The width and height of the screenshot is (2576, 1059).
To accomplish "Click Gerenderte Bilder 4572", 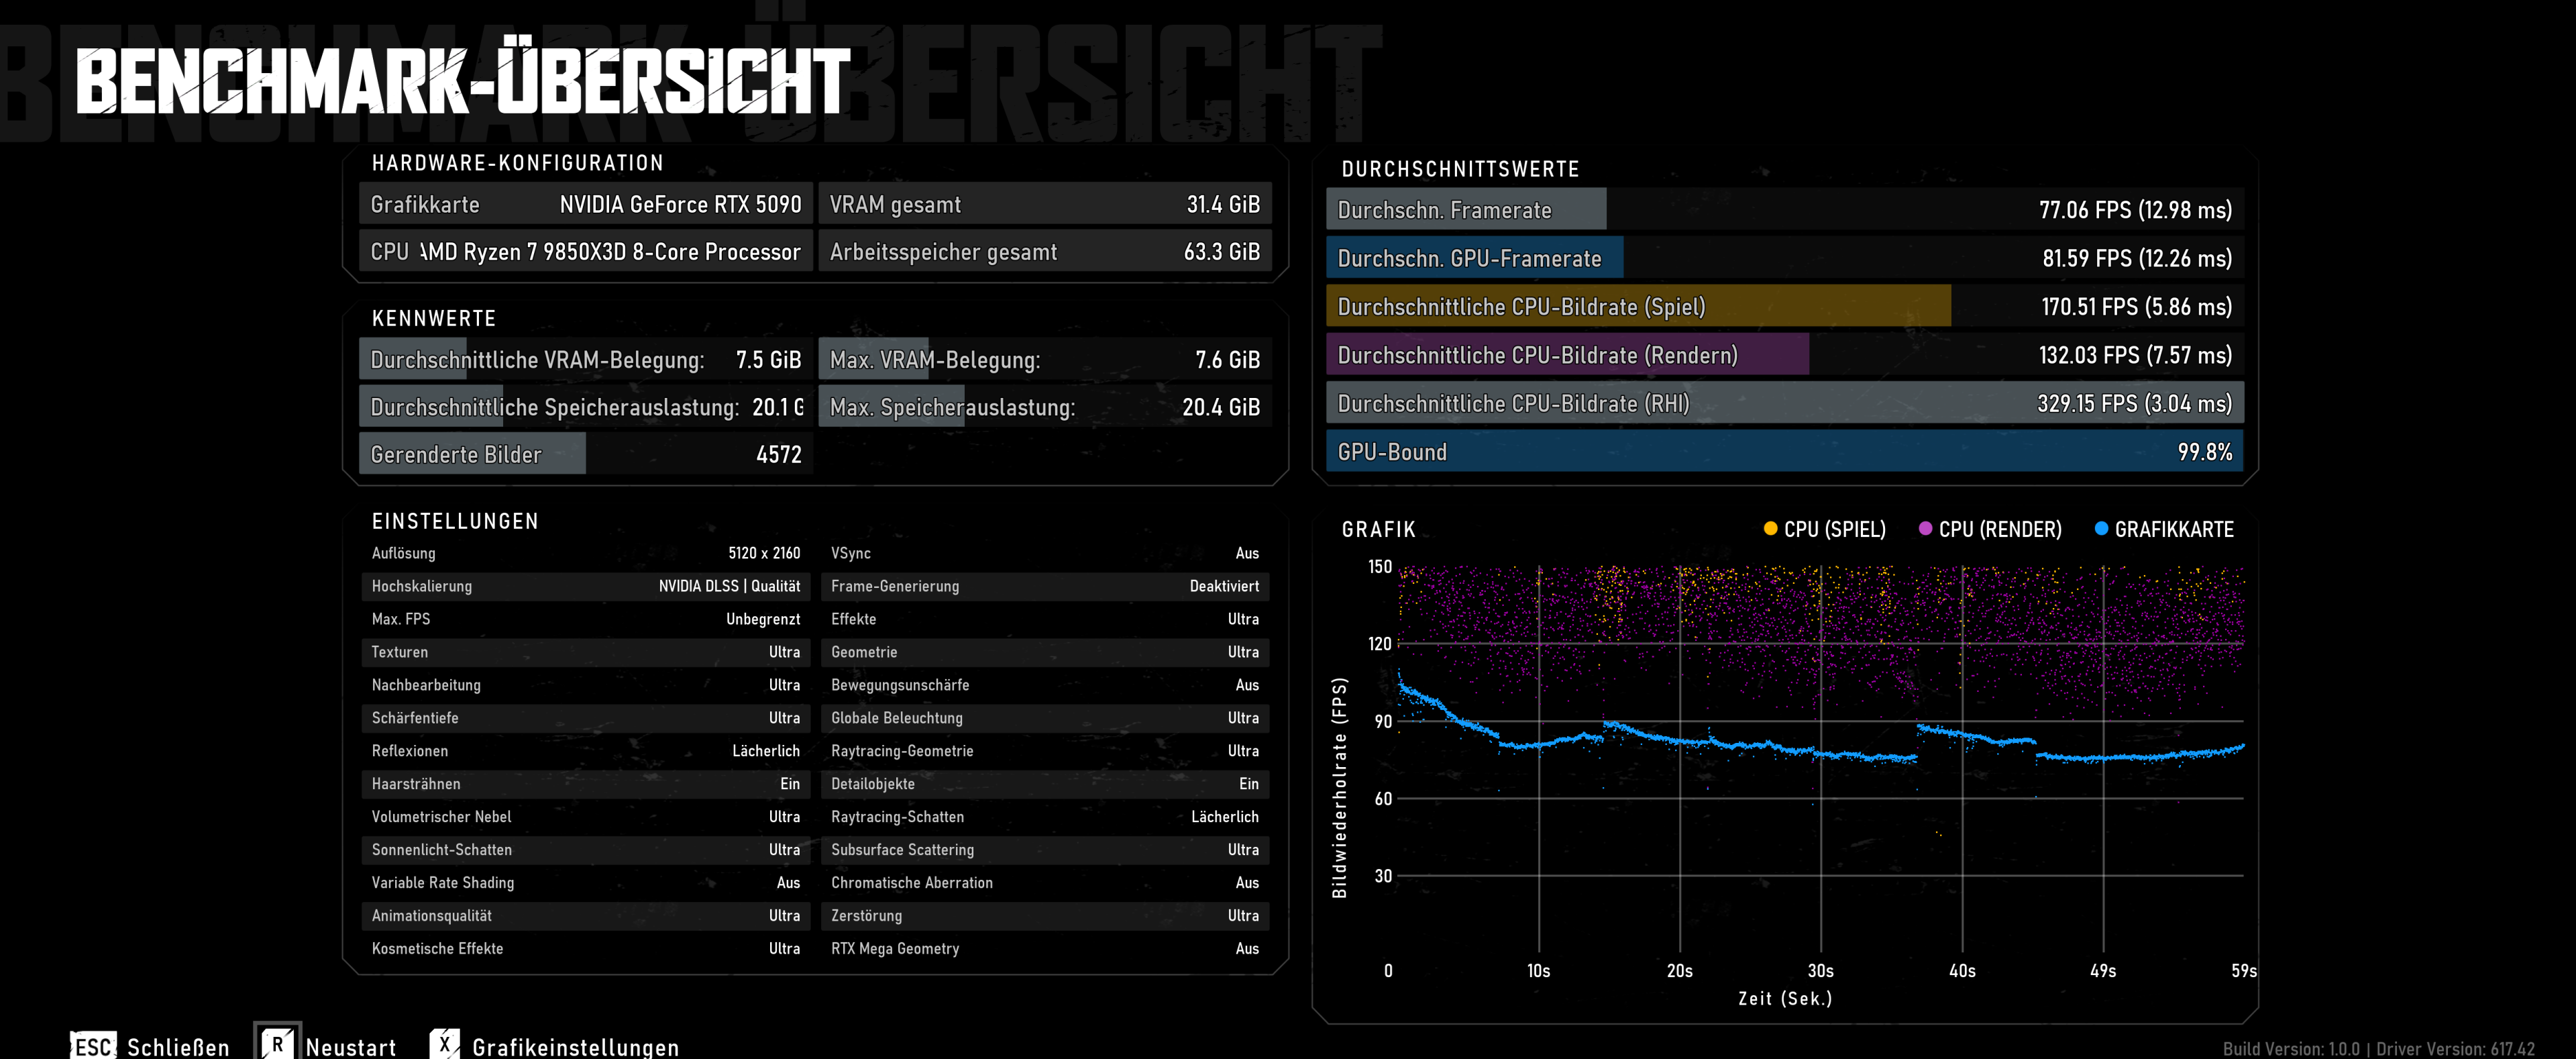I will point(586,454).
